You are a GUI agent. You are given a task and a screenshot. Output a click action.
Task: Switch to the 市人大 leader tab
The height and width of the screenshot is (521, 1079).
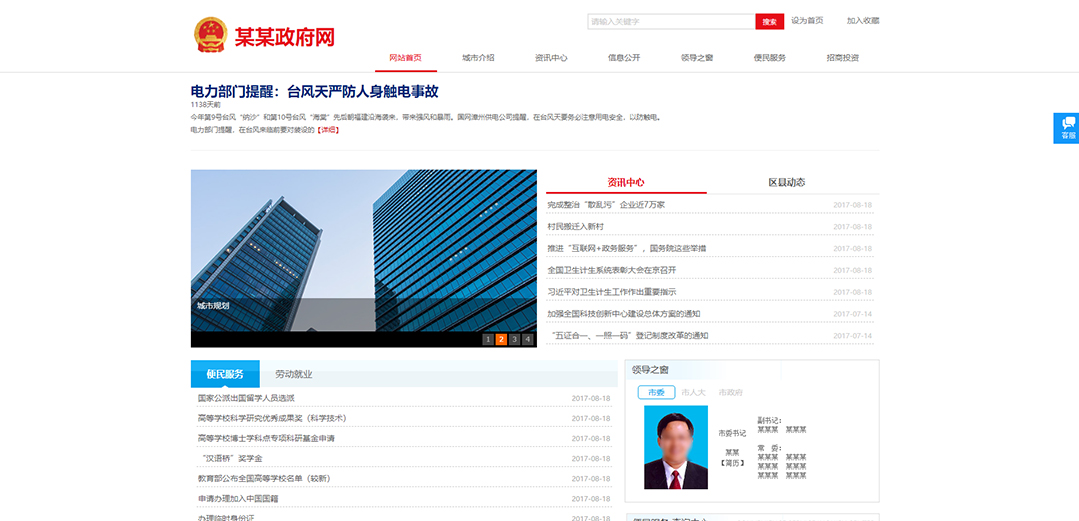point(693,393)
